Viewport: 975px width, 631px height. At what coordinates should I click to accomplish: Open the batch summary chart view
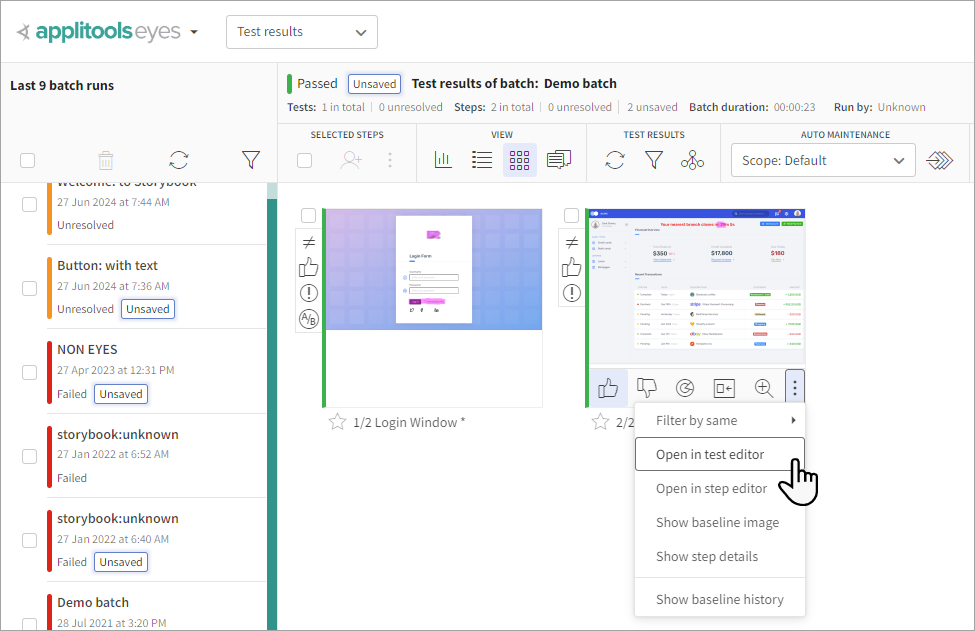(x=443, y=159)
